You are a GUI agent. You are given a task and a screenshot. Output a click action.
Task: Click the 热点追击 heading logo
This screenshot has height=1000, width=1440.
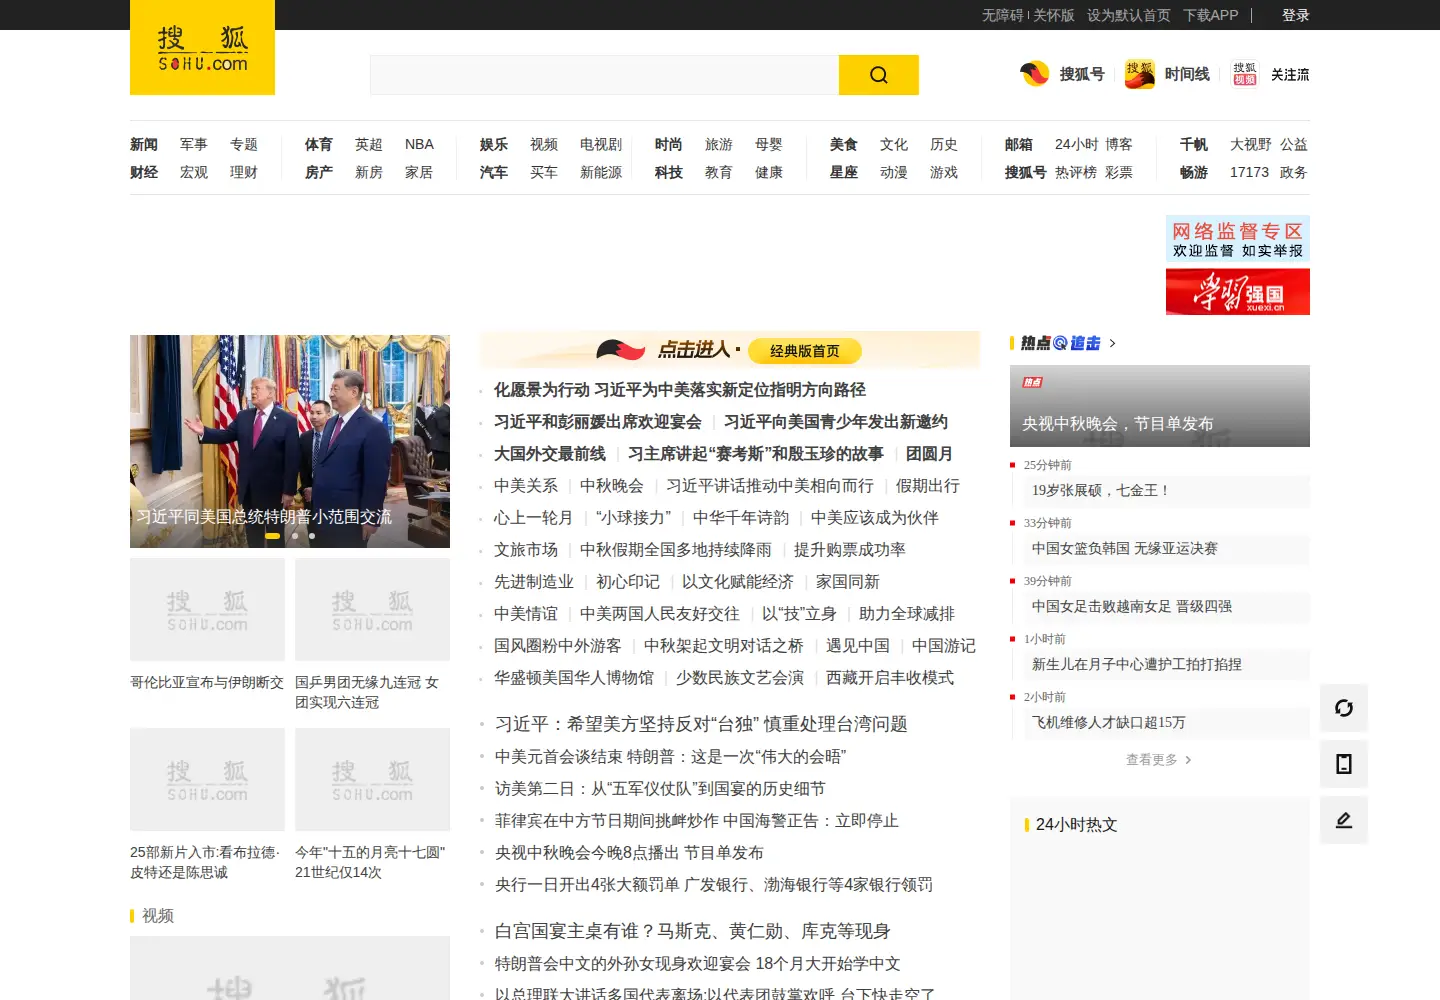1060,343
